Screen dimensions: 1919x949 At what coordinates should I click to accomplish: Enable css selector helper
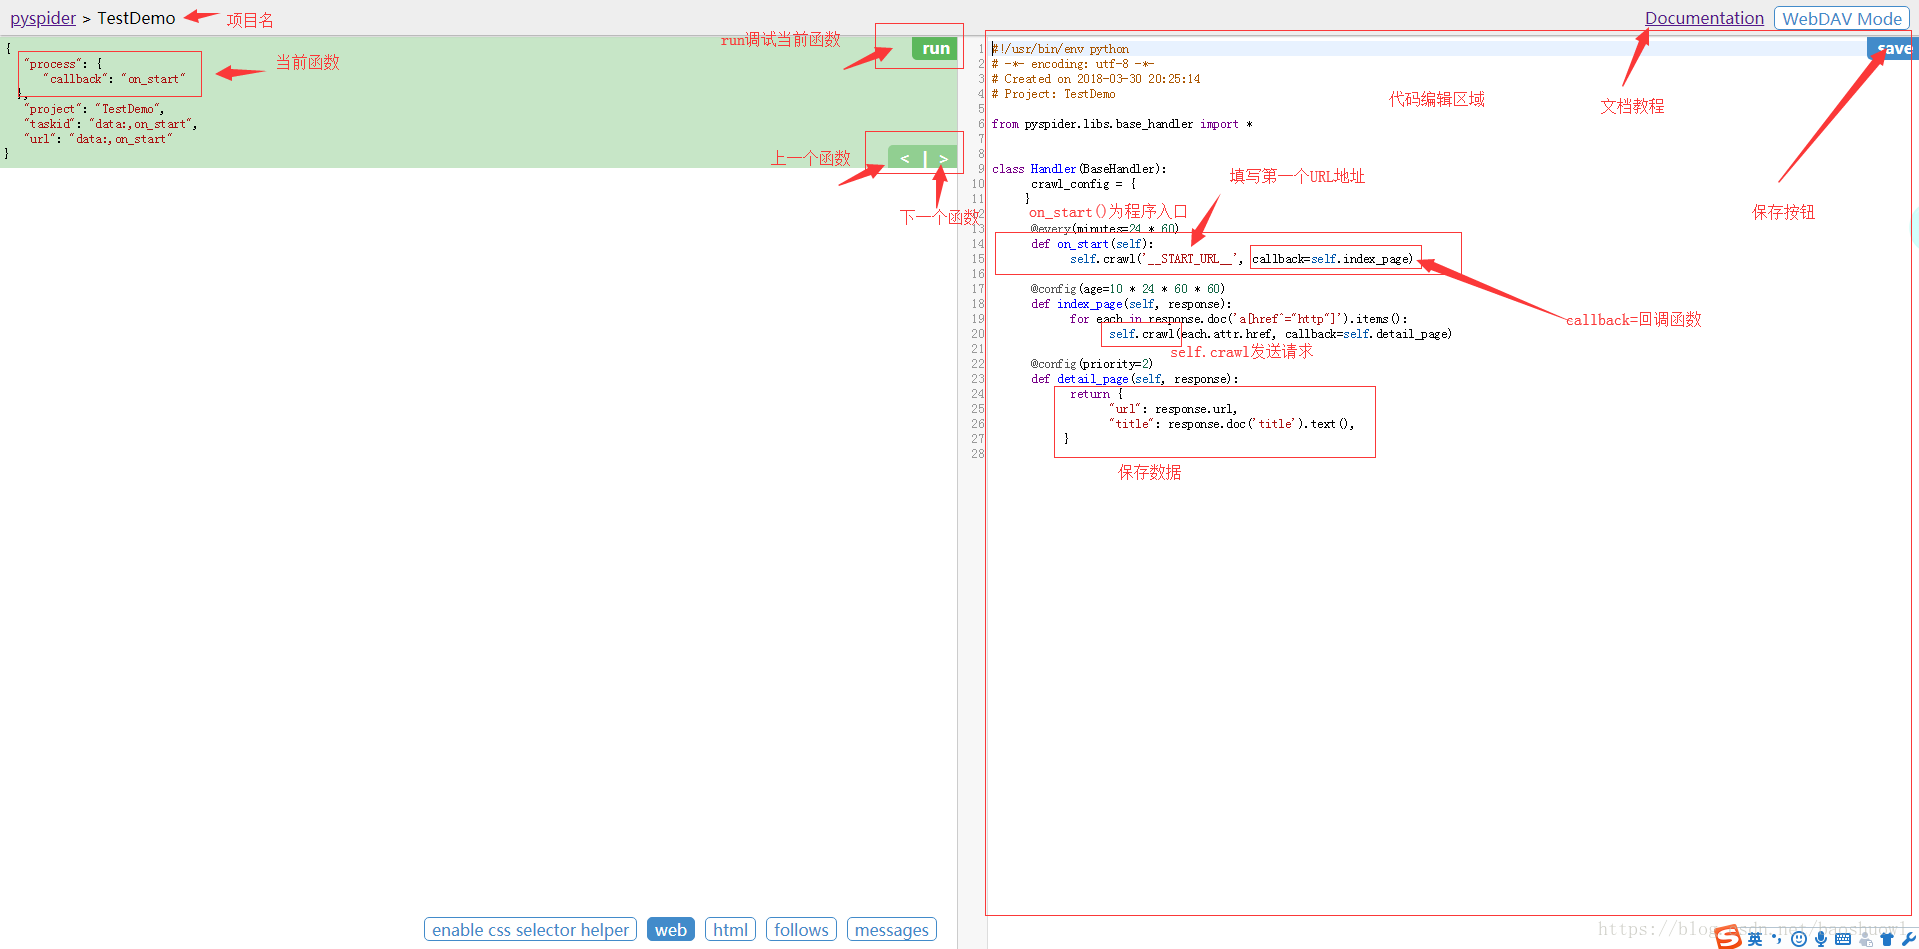[x=530, y=930]
